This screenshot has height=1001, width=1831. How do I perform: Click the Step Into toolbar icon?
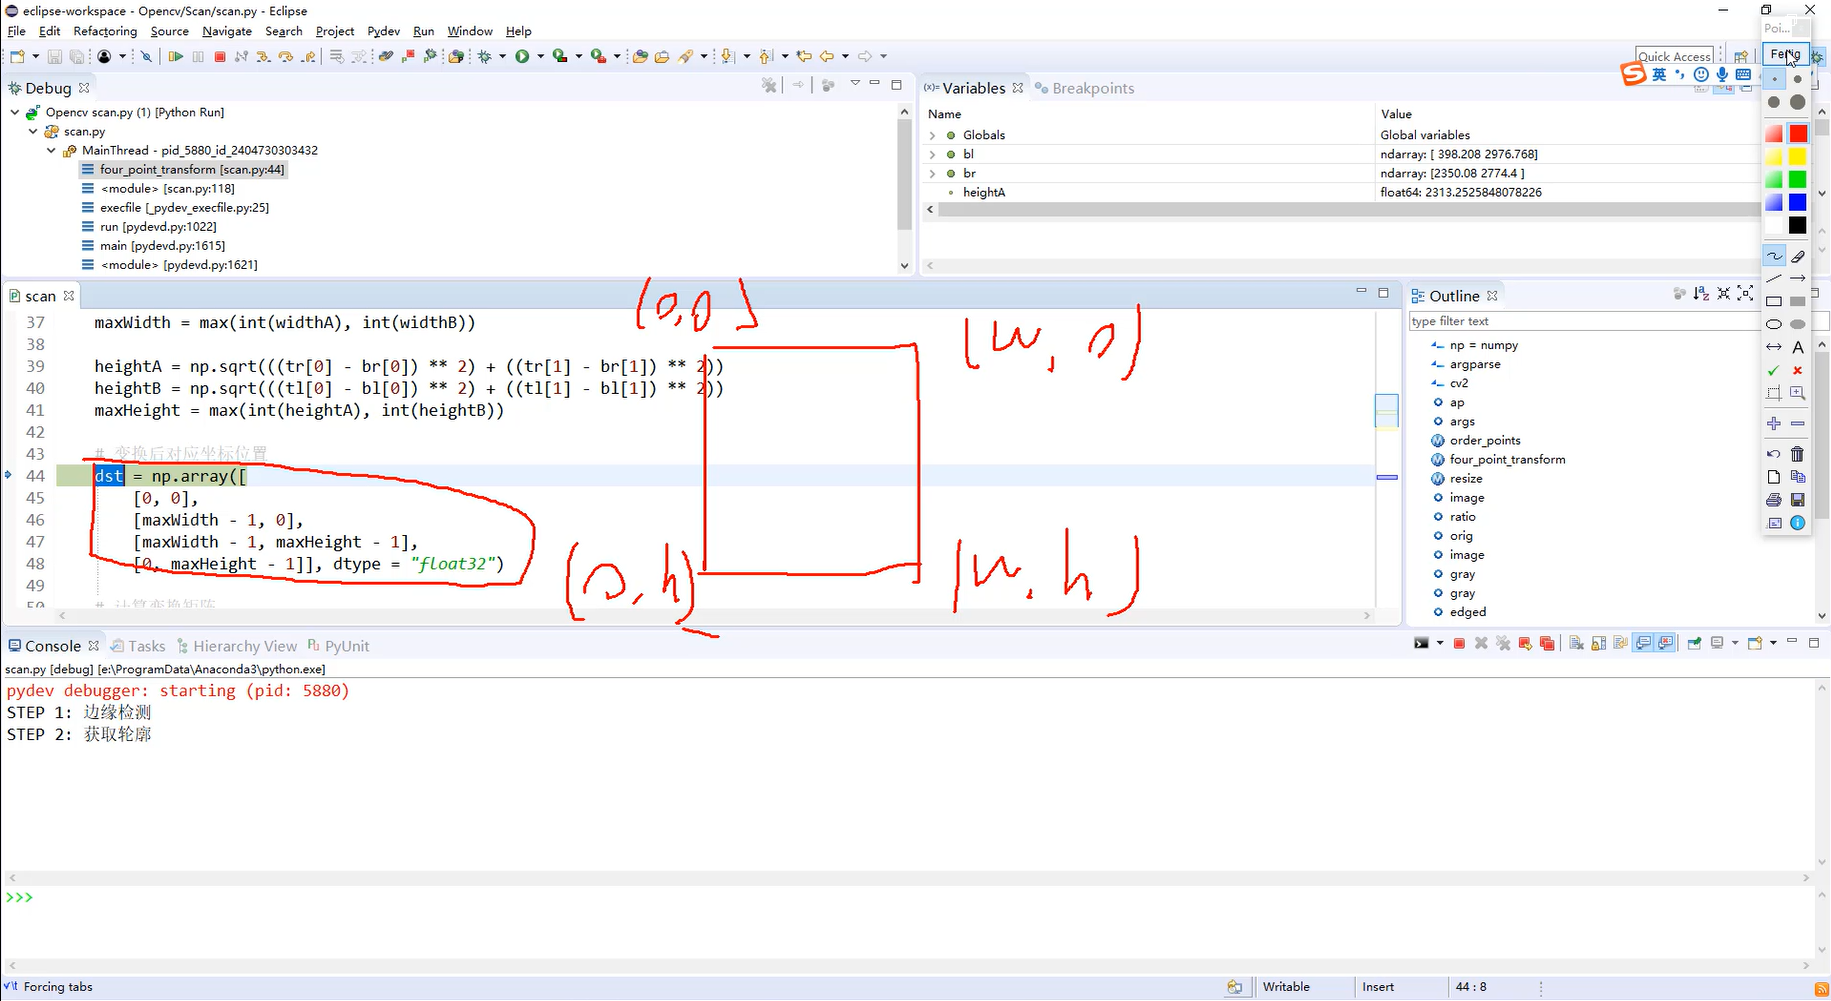[264, 57]
